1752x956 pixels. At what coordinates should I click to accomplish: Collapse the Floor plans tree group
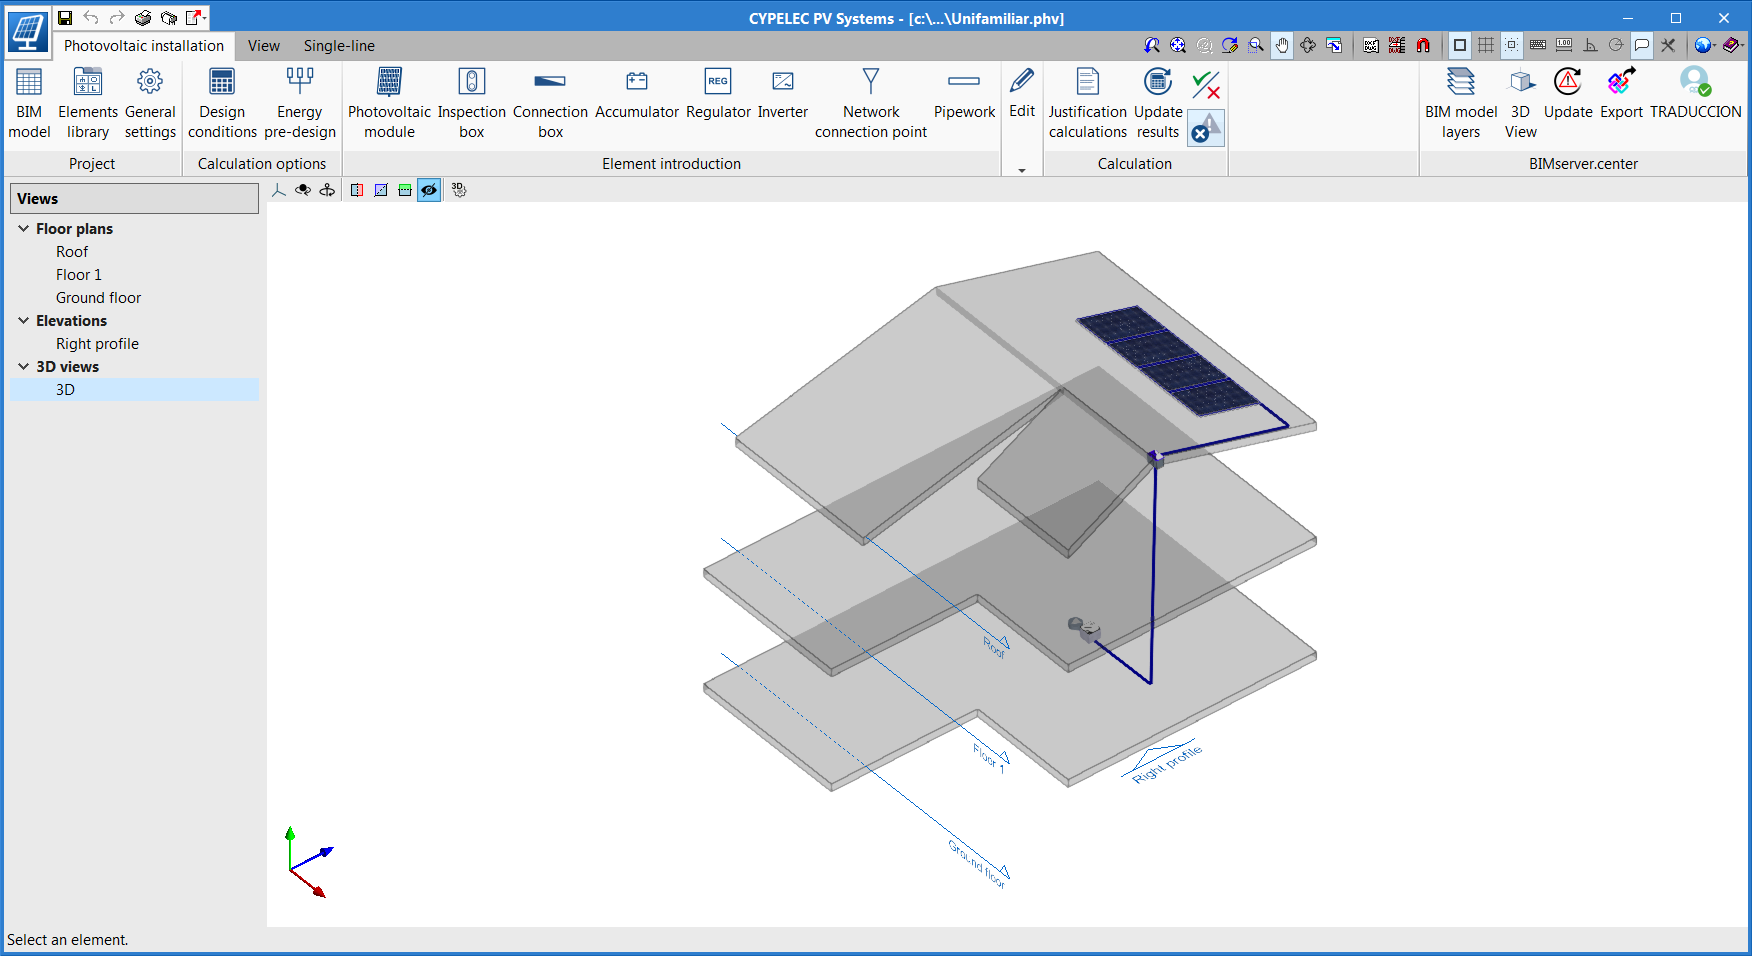point(24,229)
